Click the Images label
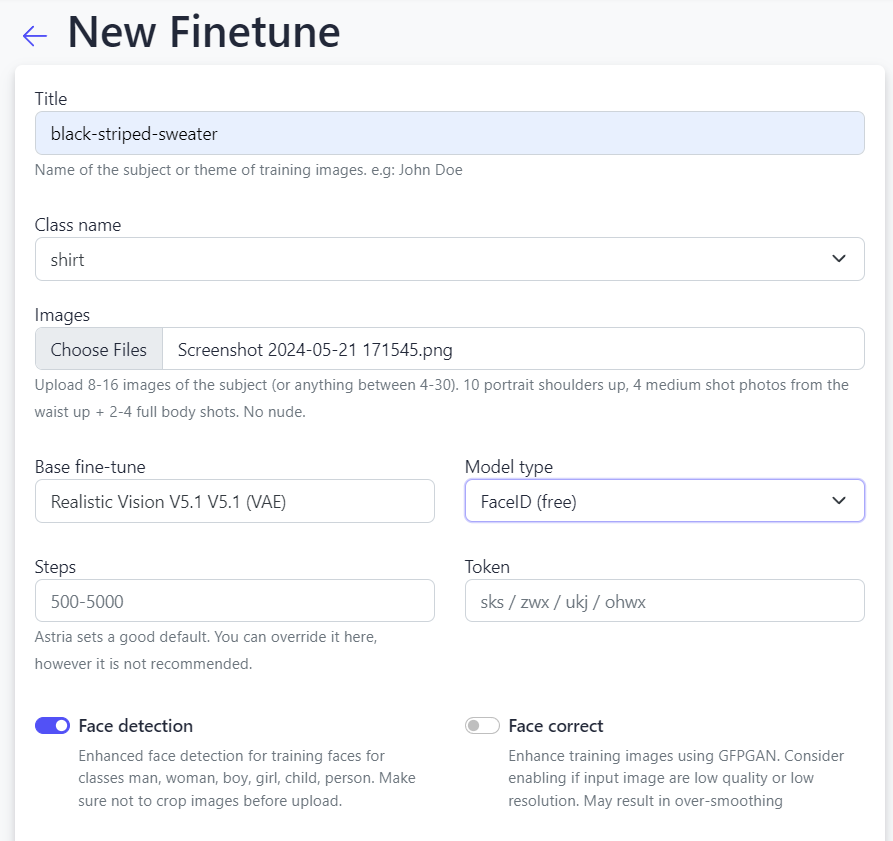 [62, 315]
